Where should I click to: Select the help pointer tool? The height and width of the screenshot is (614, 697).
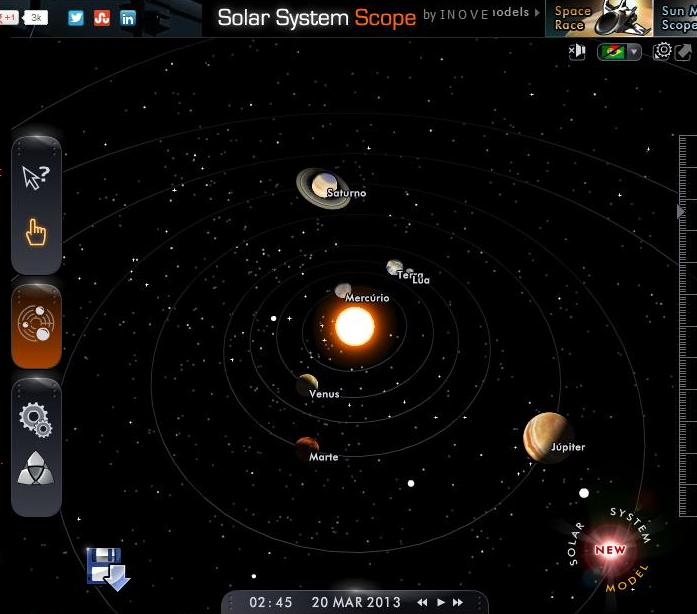[36, 177]
